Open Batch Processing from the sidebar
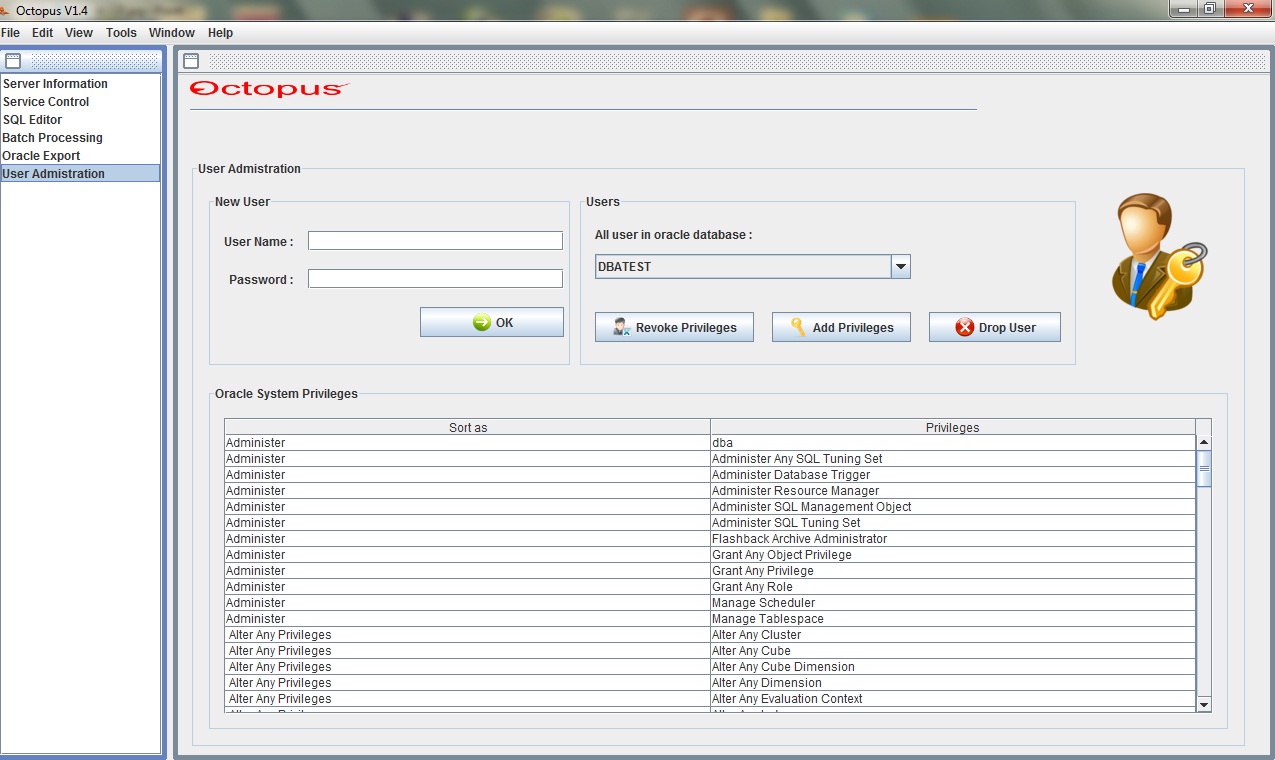Viewport: 1275px width, 760px height. click(80, 138)
